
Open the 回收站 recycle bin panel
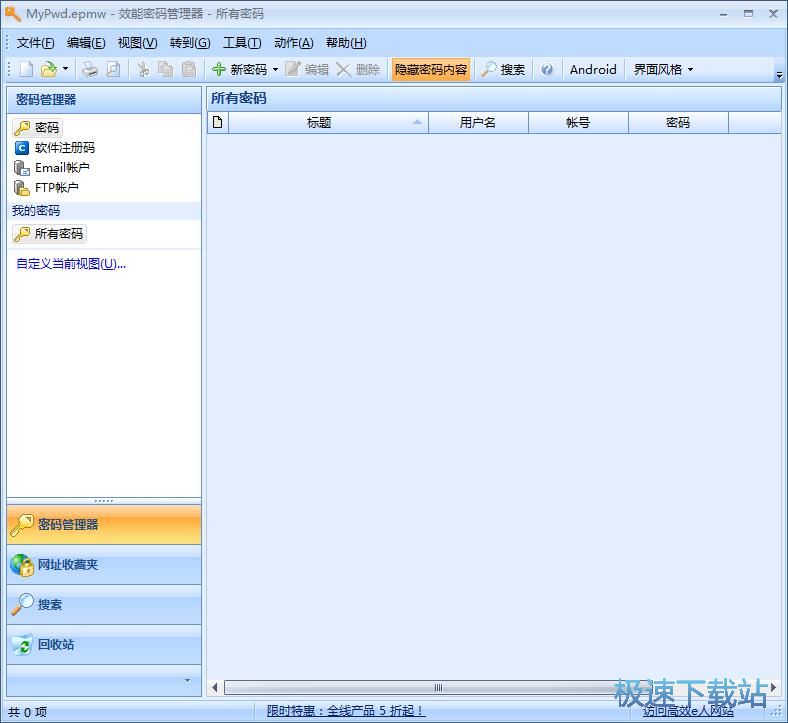[x=103, y=645]
